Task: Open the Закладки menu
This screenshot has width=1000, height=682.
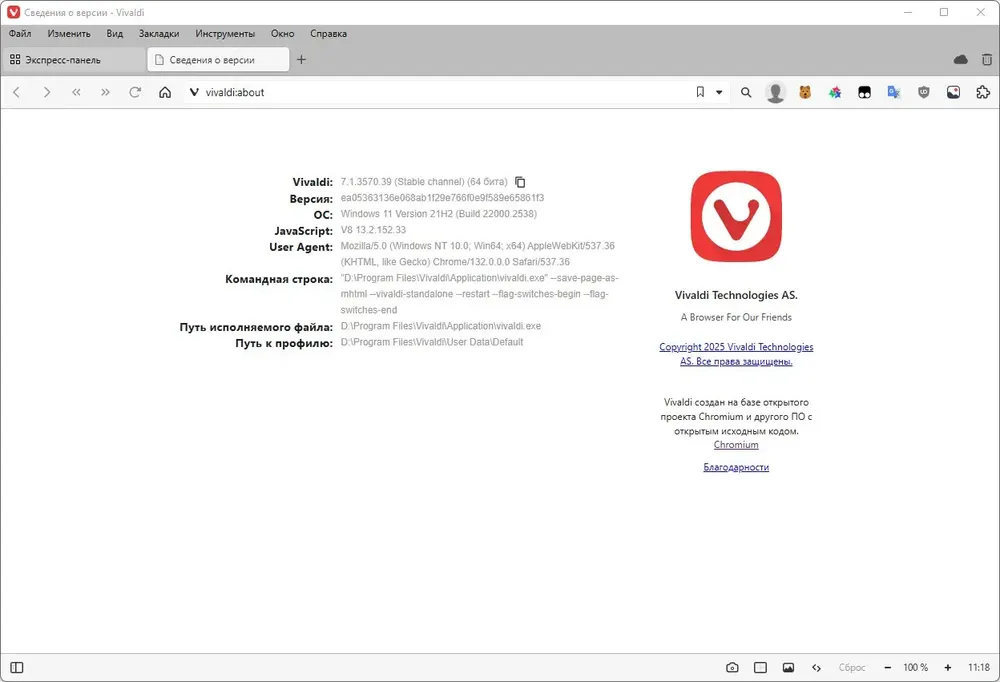Action: click(159, 34)
